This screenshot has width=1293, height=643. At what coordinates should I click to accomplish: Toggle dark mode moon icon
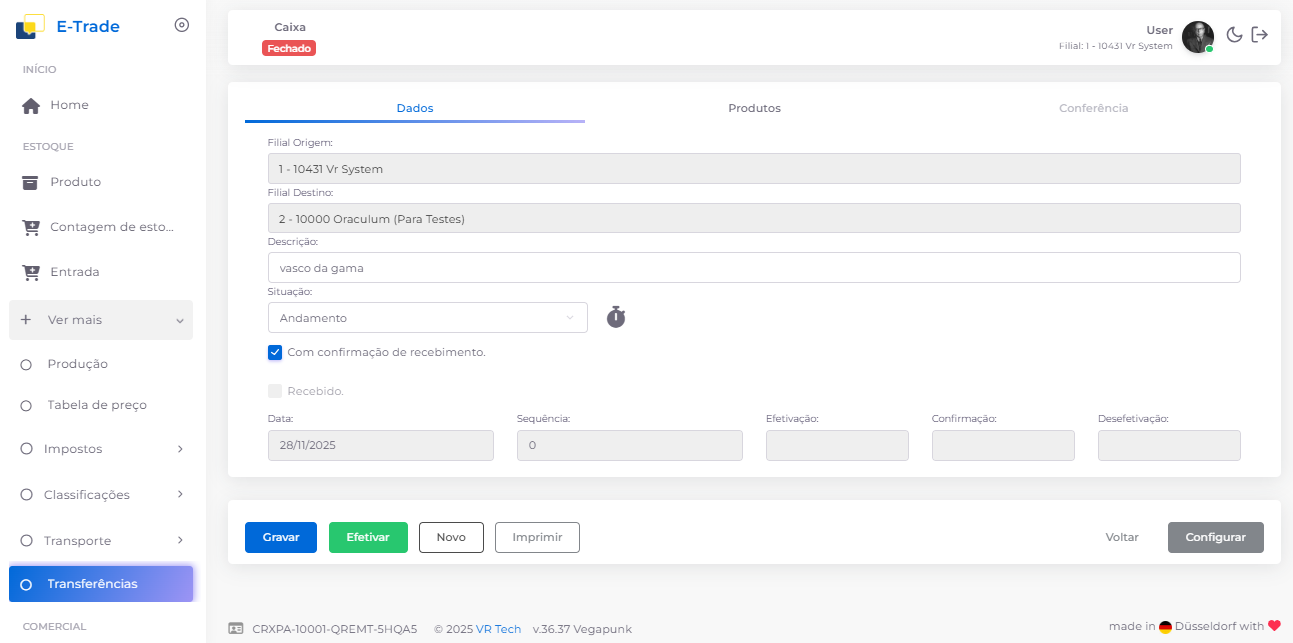click(1234, 35)
